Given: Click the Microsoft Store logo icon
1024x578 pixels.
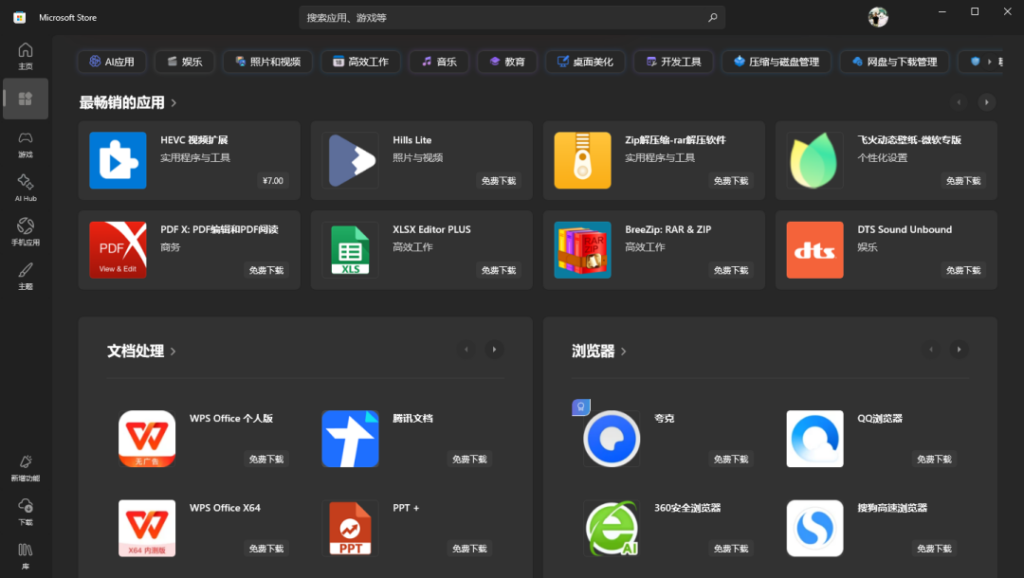Looking at the screenshot, I should point(20,18).
